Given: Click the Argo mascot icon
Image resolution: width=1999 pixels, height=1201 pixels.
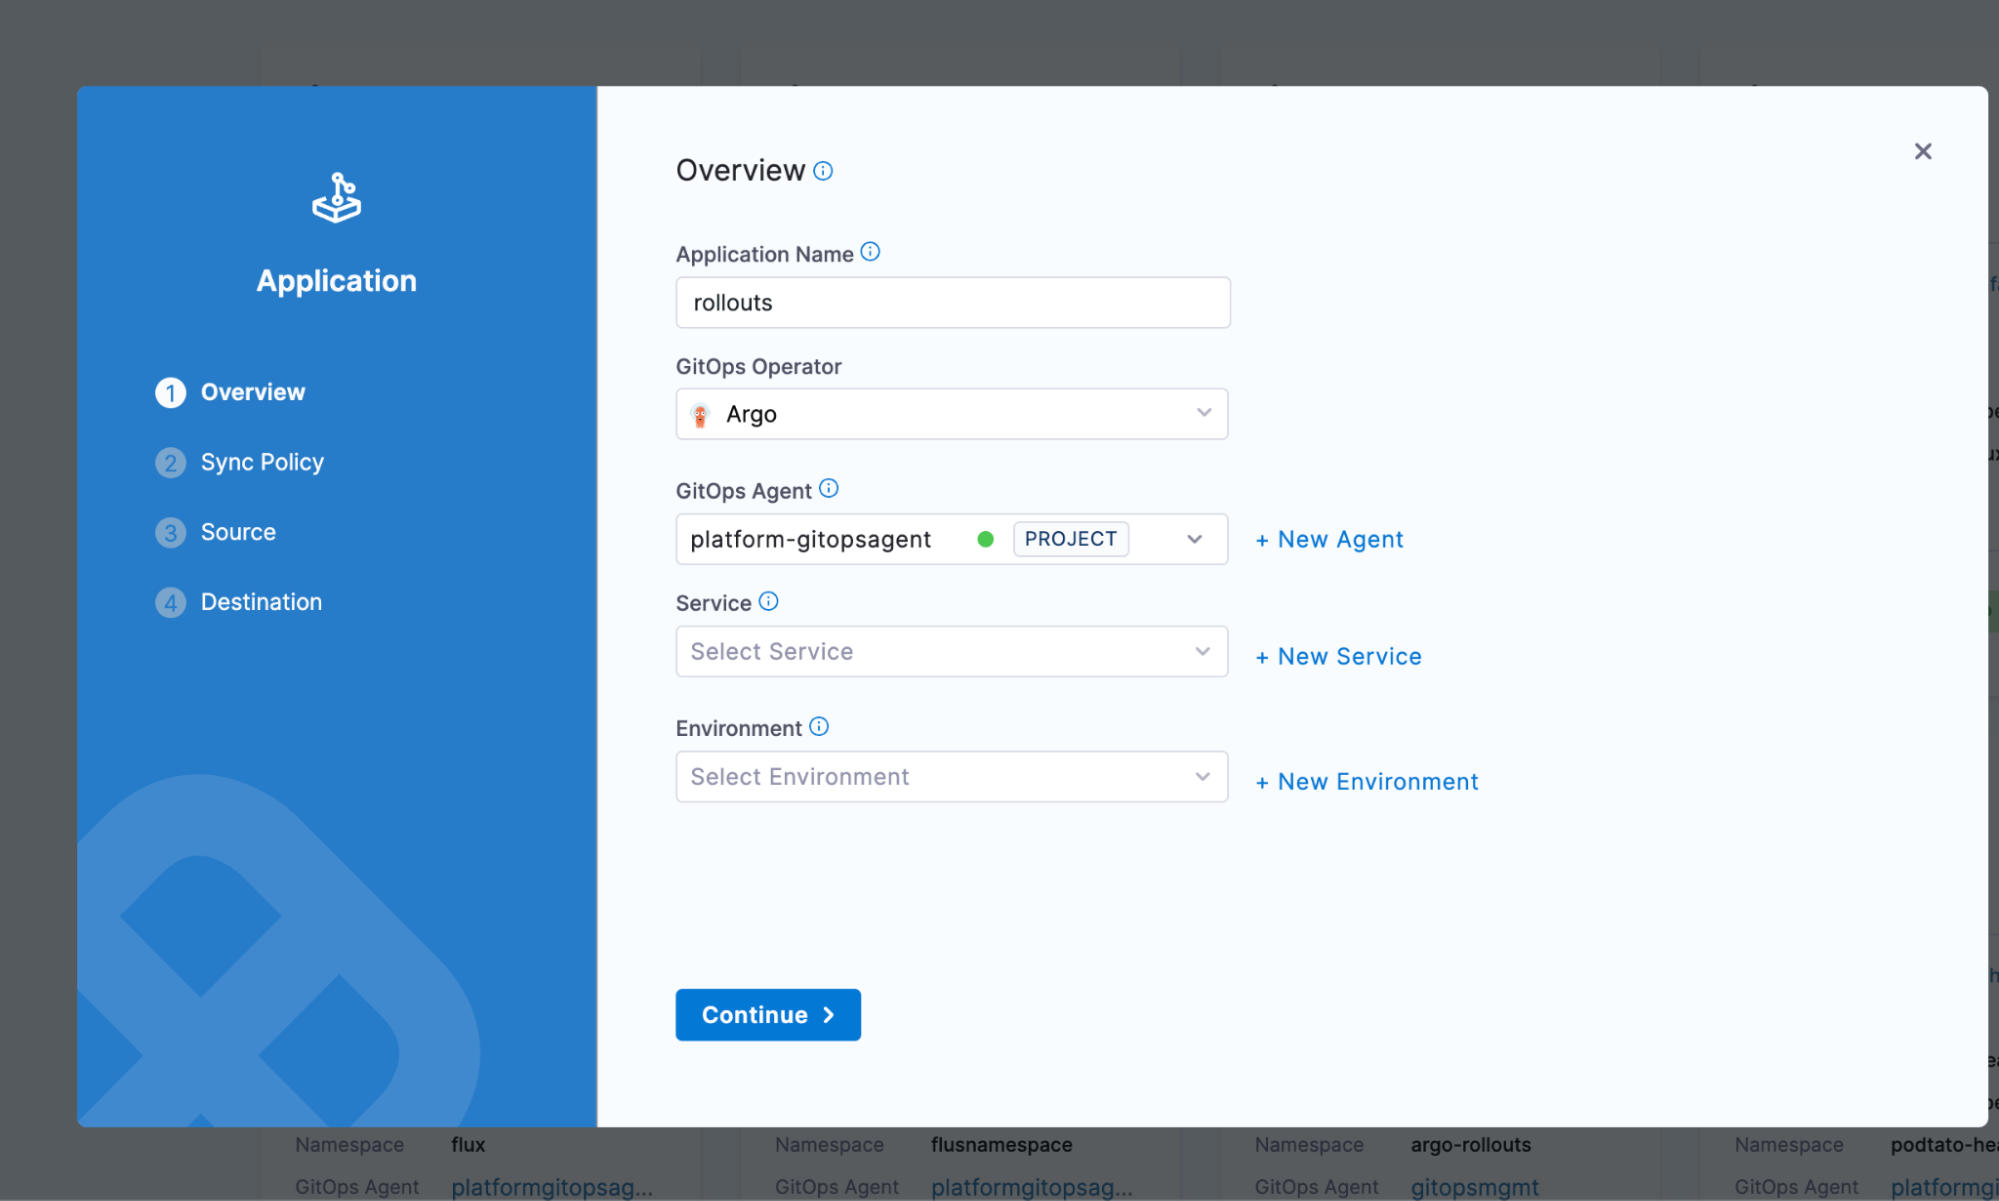Looking at the screenshot, I should tap(700, 415).
